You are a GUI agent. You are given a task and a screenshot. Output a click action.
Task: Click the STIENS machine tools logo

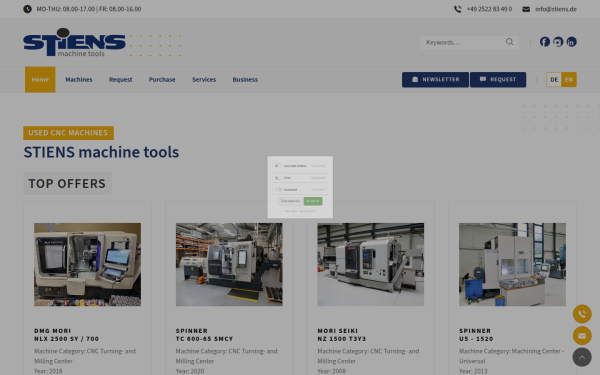click(x=75, y=42)
